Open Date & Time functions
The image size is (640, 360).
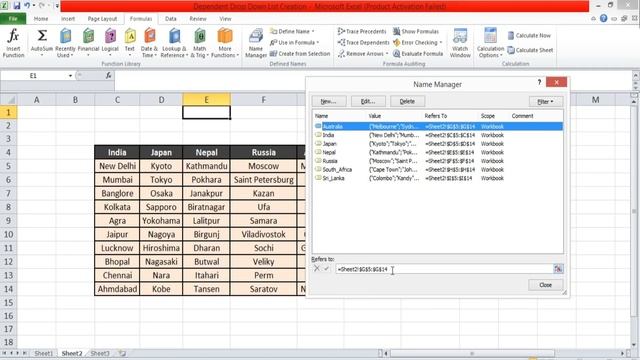pos(149,43)
